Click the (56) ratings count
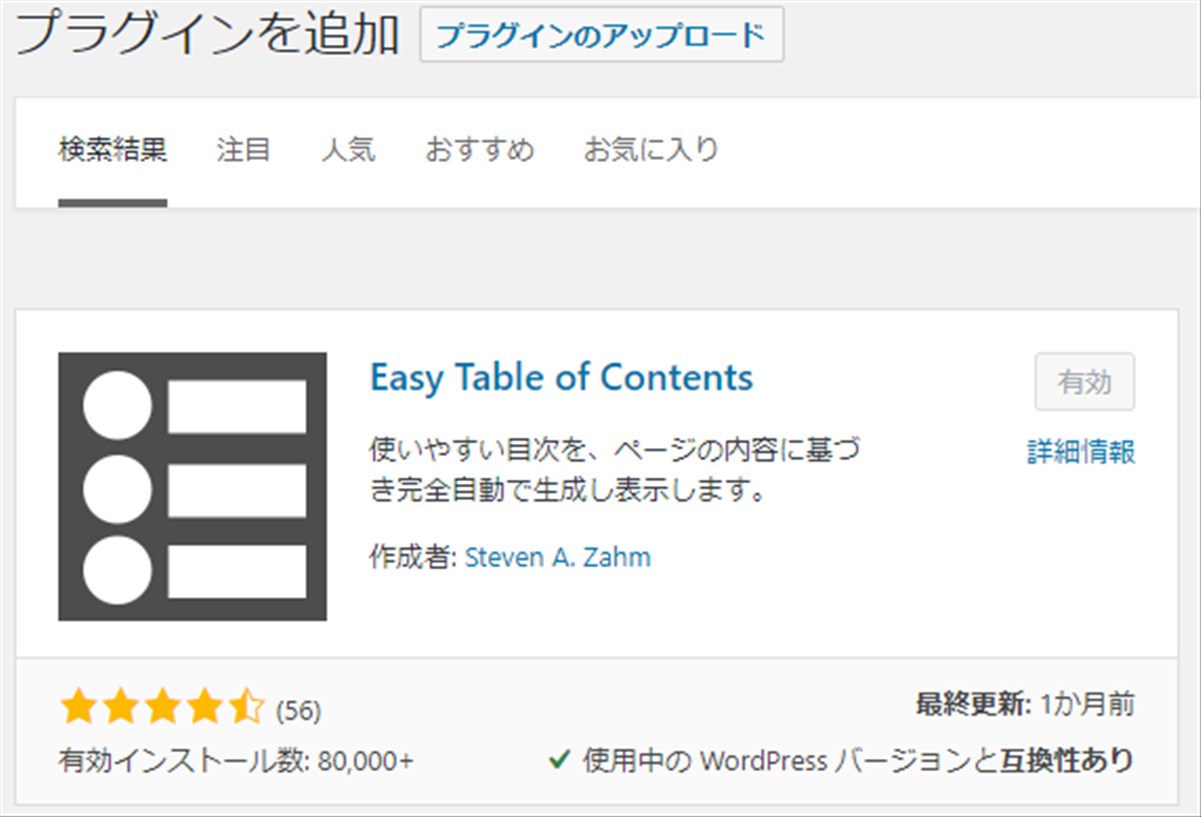This screenshot has height=817, width=1201. pos(298,711)
